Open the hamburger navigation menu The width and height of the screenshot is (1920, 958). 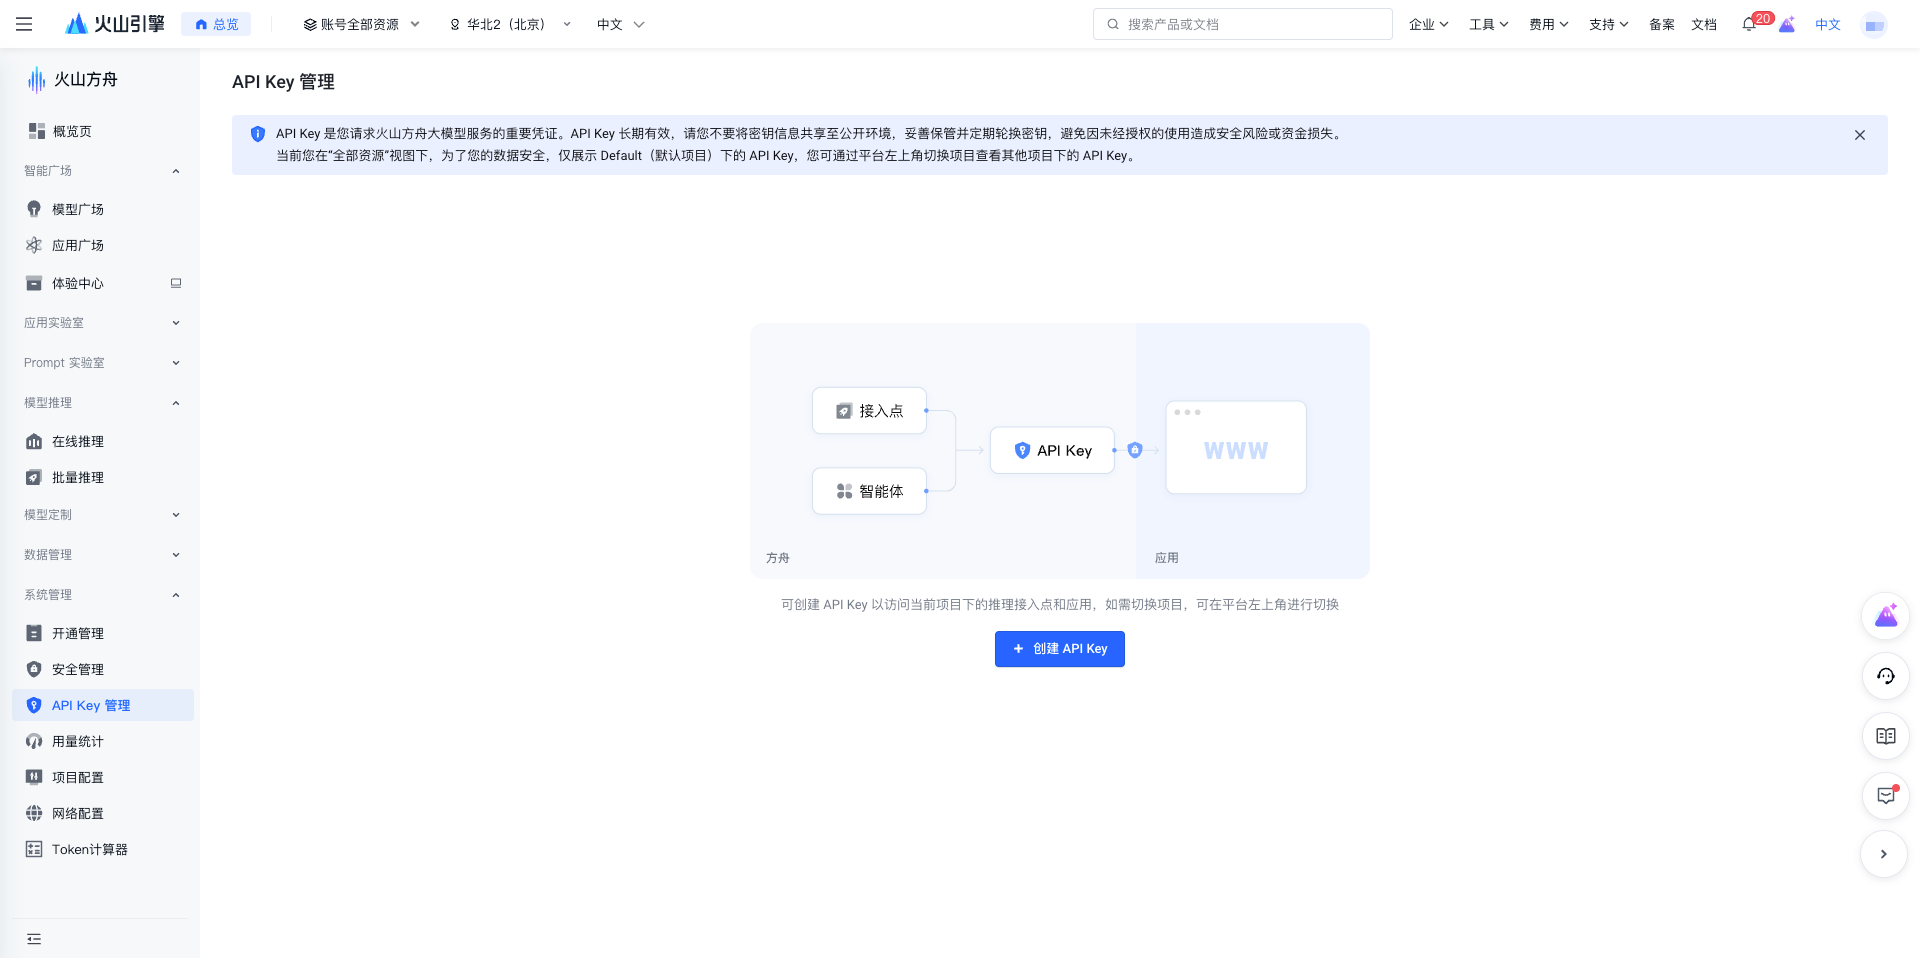pos(25,24)
